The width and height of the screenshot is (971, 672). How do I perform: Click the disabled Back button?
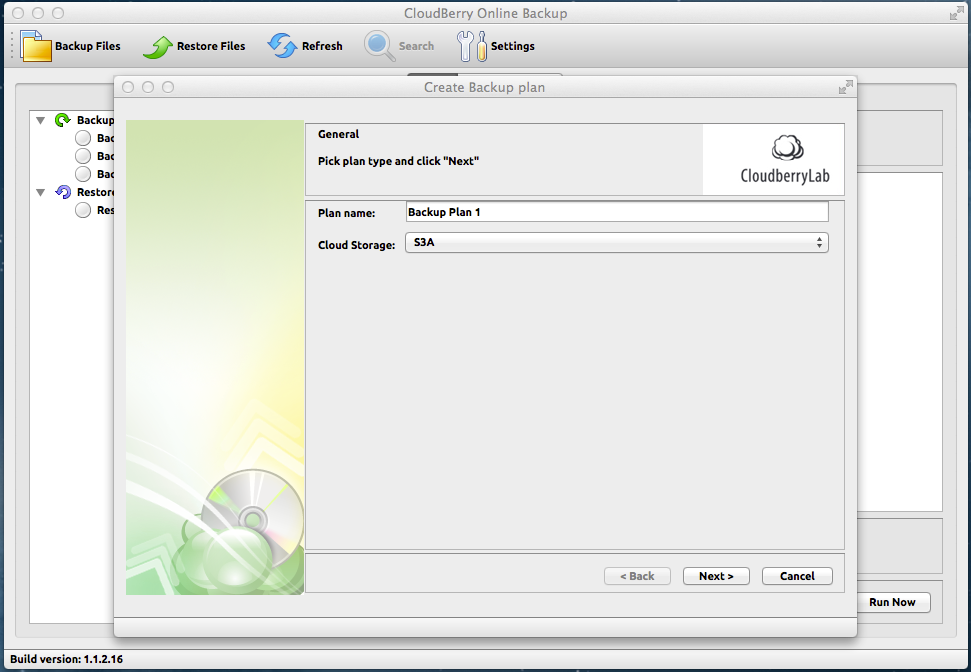point(637,576)
